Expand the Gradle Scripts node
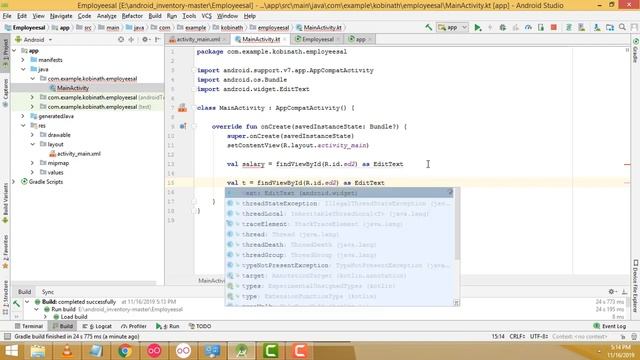 tap(14, 182)
